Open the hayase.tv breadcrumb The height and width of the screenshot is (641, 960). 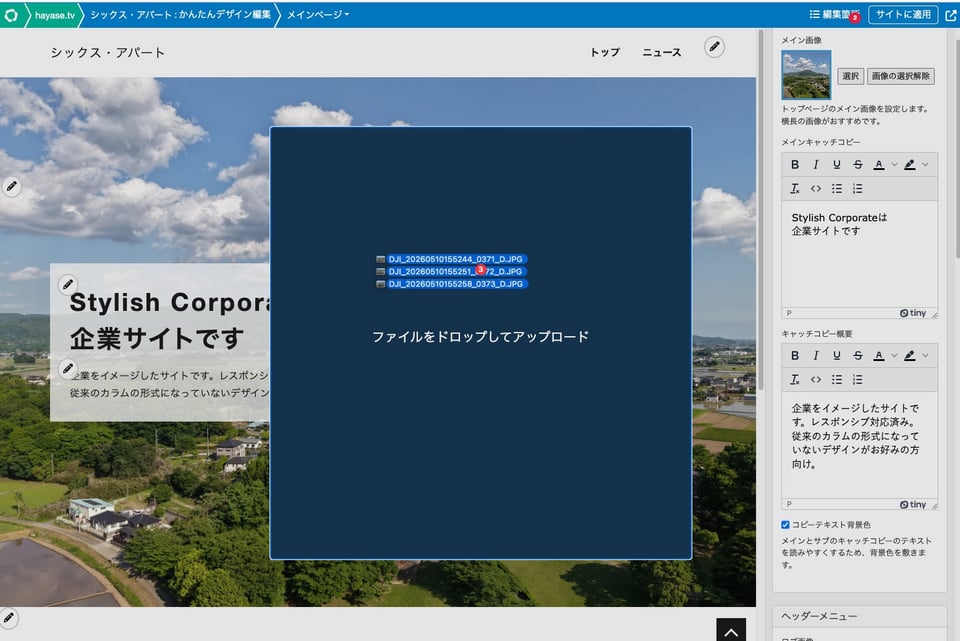pos(54,15)
